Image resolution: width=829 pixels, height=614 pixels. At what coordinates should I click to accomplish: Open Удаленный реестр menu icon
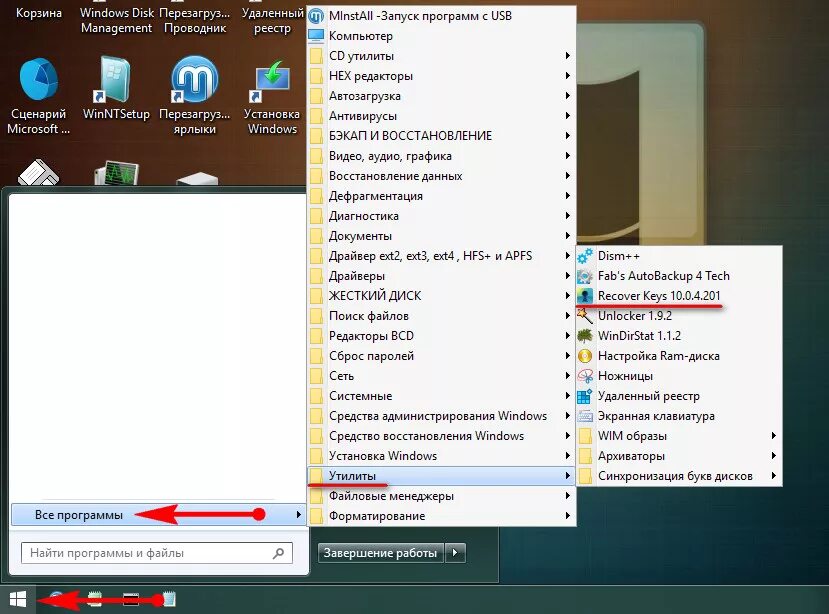585,396
